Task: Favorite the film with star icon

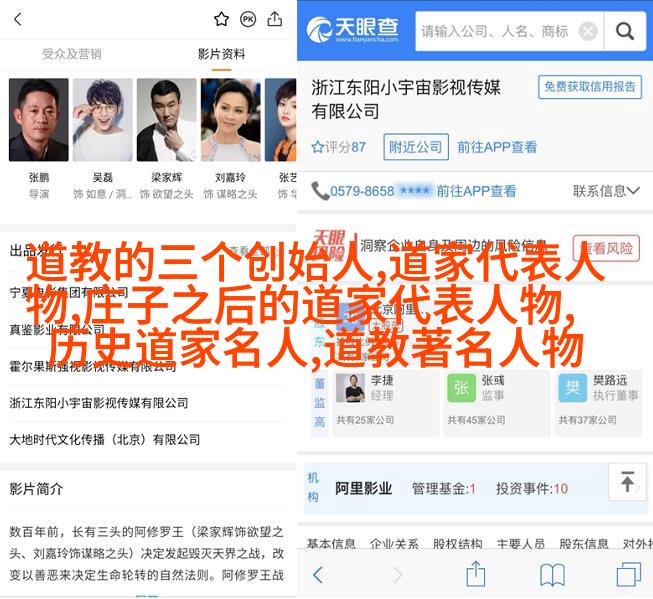Action: click(x=221, y=19)
